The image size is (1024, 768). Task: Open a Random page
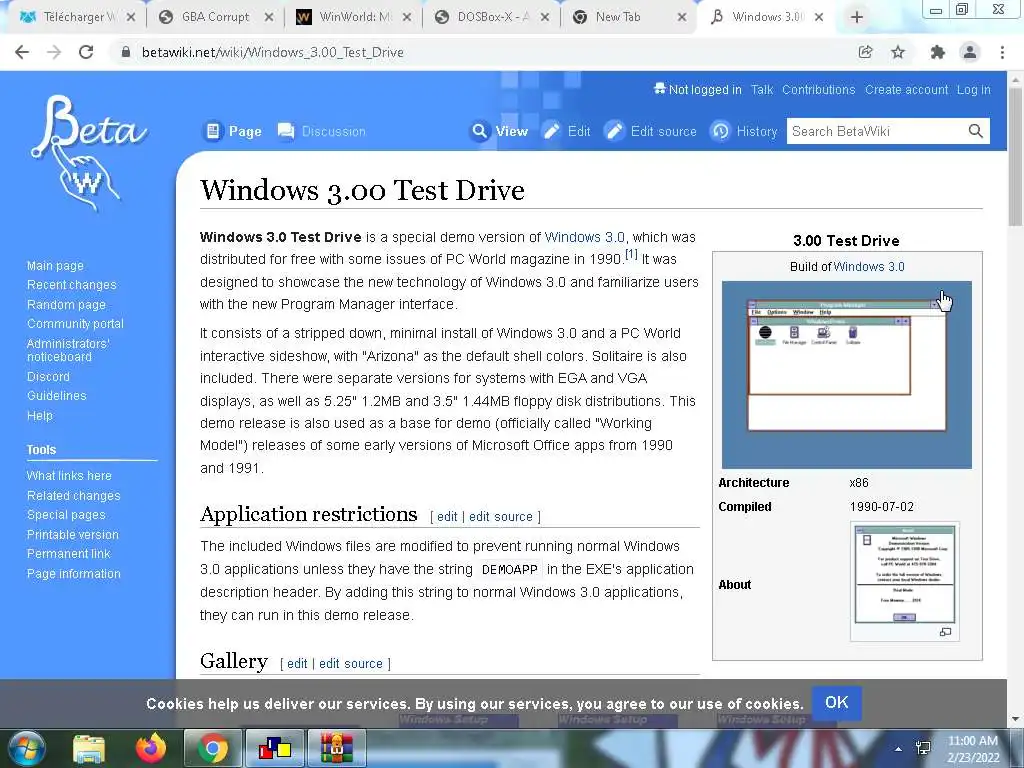pyautogui.click(x=66, y=304)
